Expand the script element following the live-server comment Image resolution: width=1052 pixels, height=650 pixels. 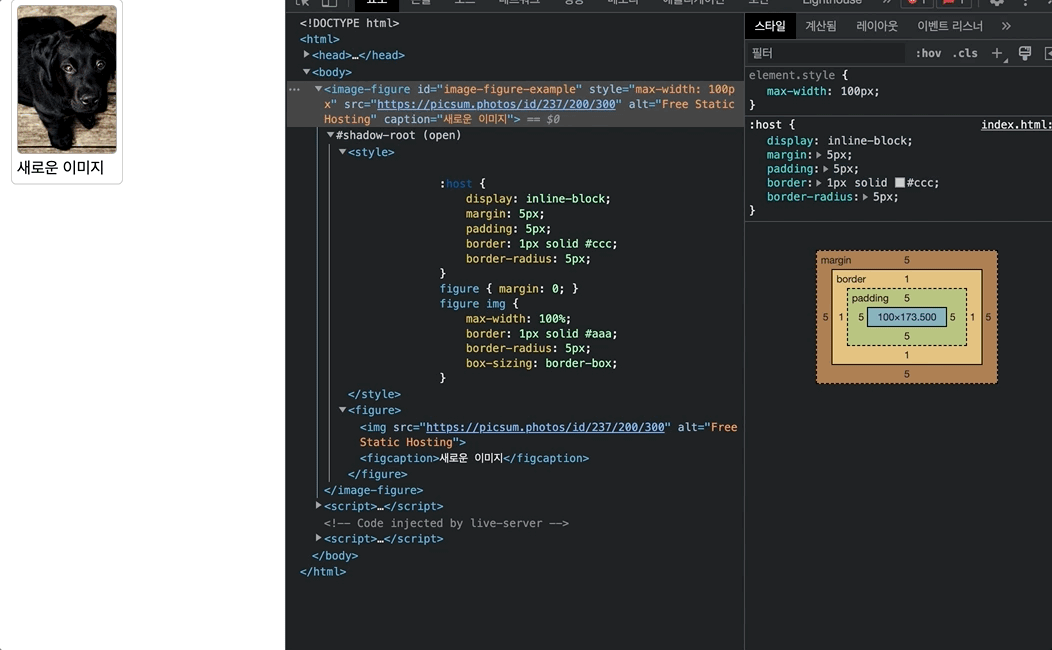coord(318,537)
